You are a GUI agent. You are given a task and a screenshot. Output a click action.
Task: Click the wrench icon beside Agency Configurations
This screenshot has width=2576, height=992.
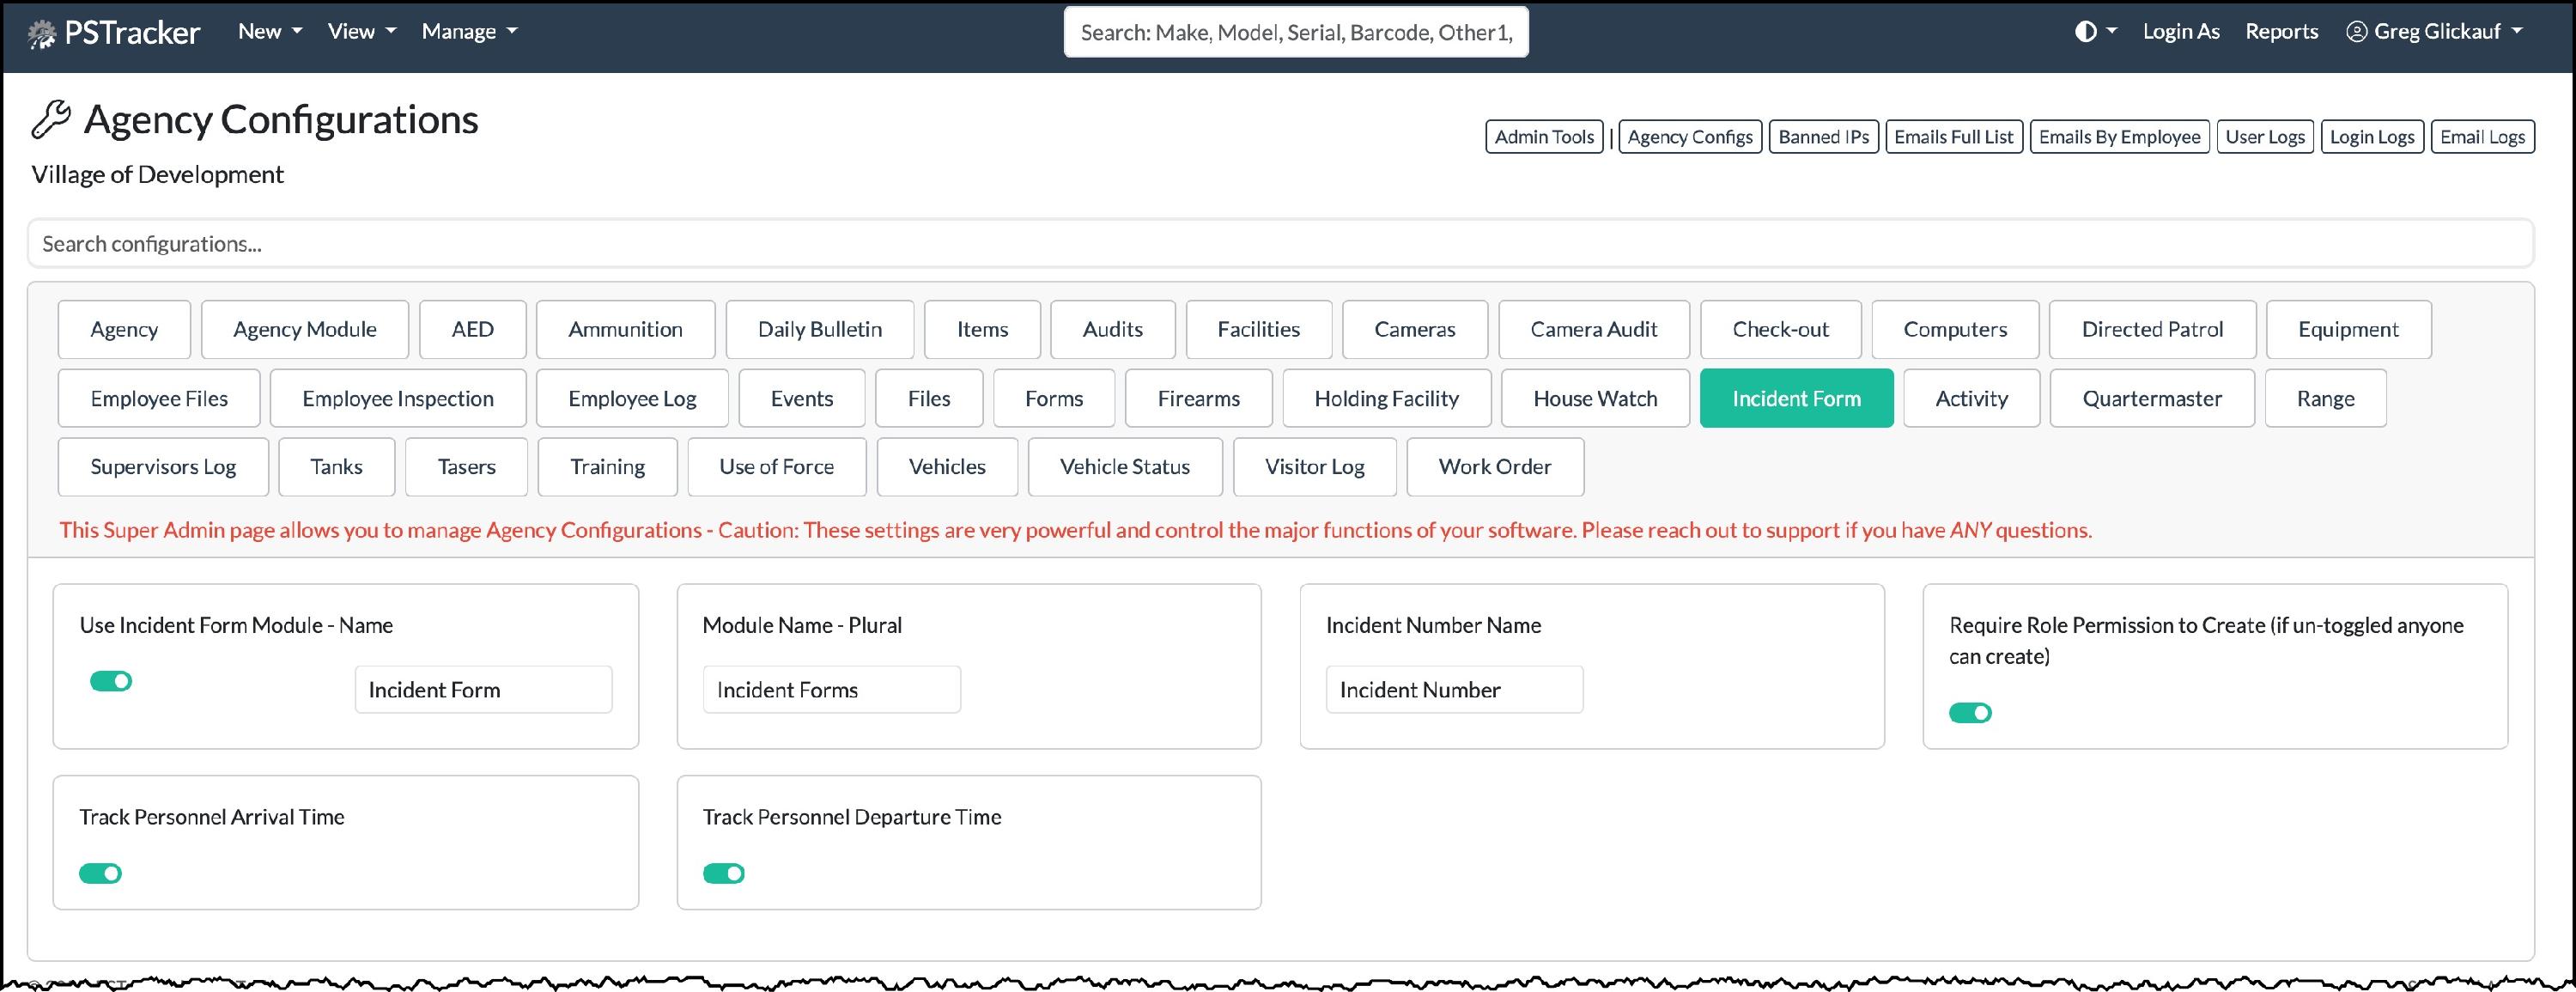point(51,119)
